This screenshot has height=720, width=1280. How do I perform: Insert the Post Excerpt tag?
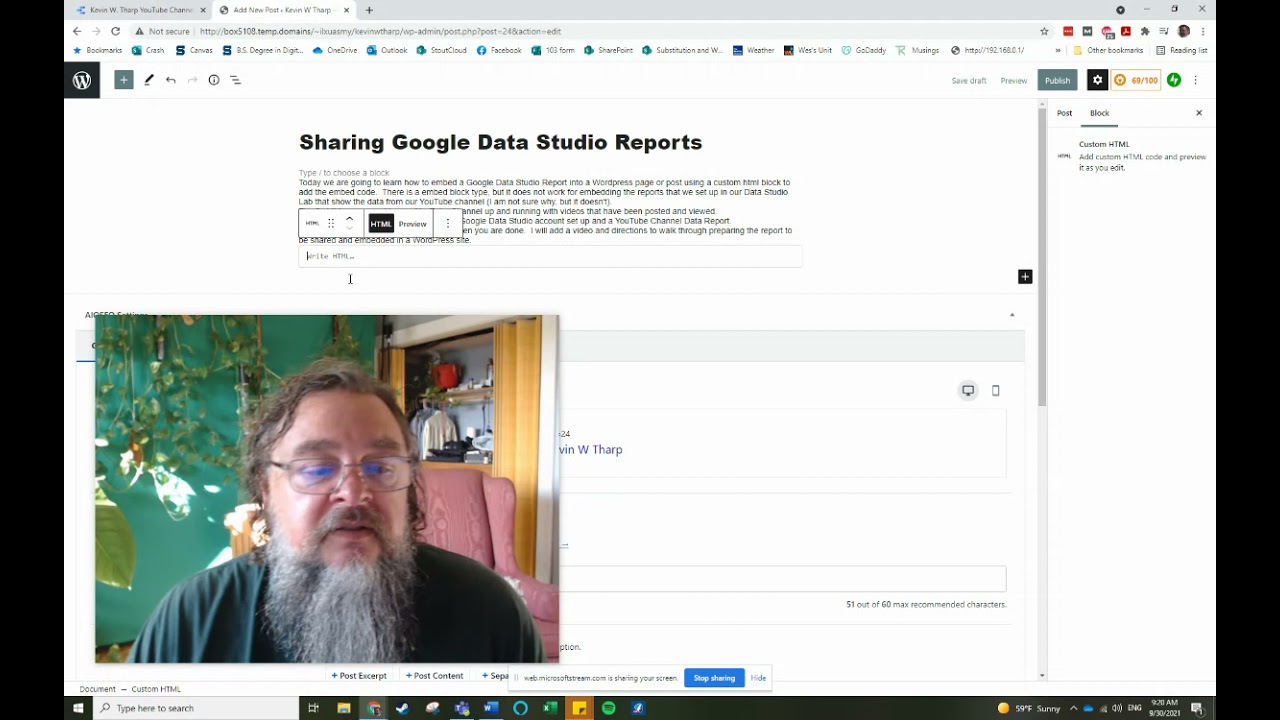(359, 676)
